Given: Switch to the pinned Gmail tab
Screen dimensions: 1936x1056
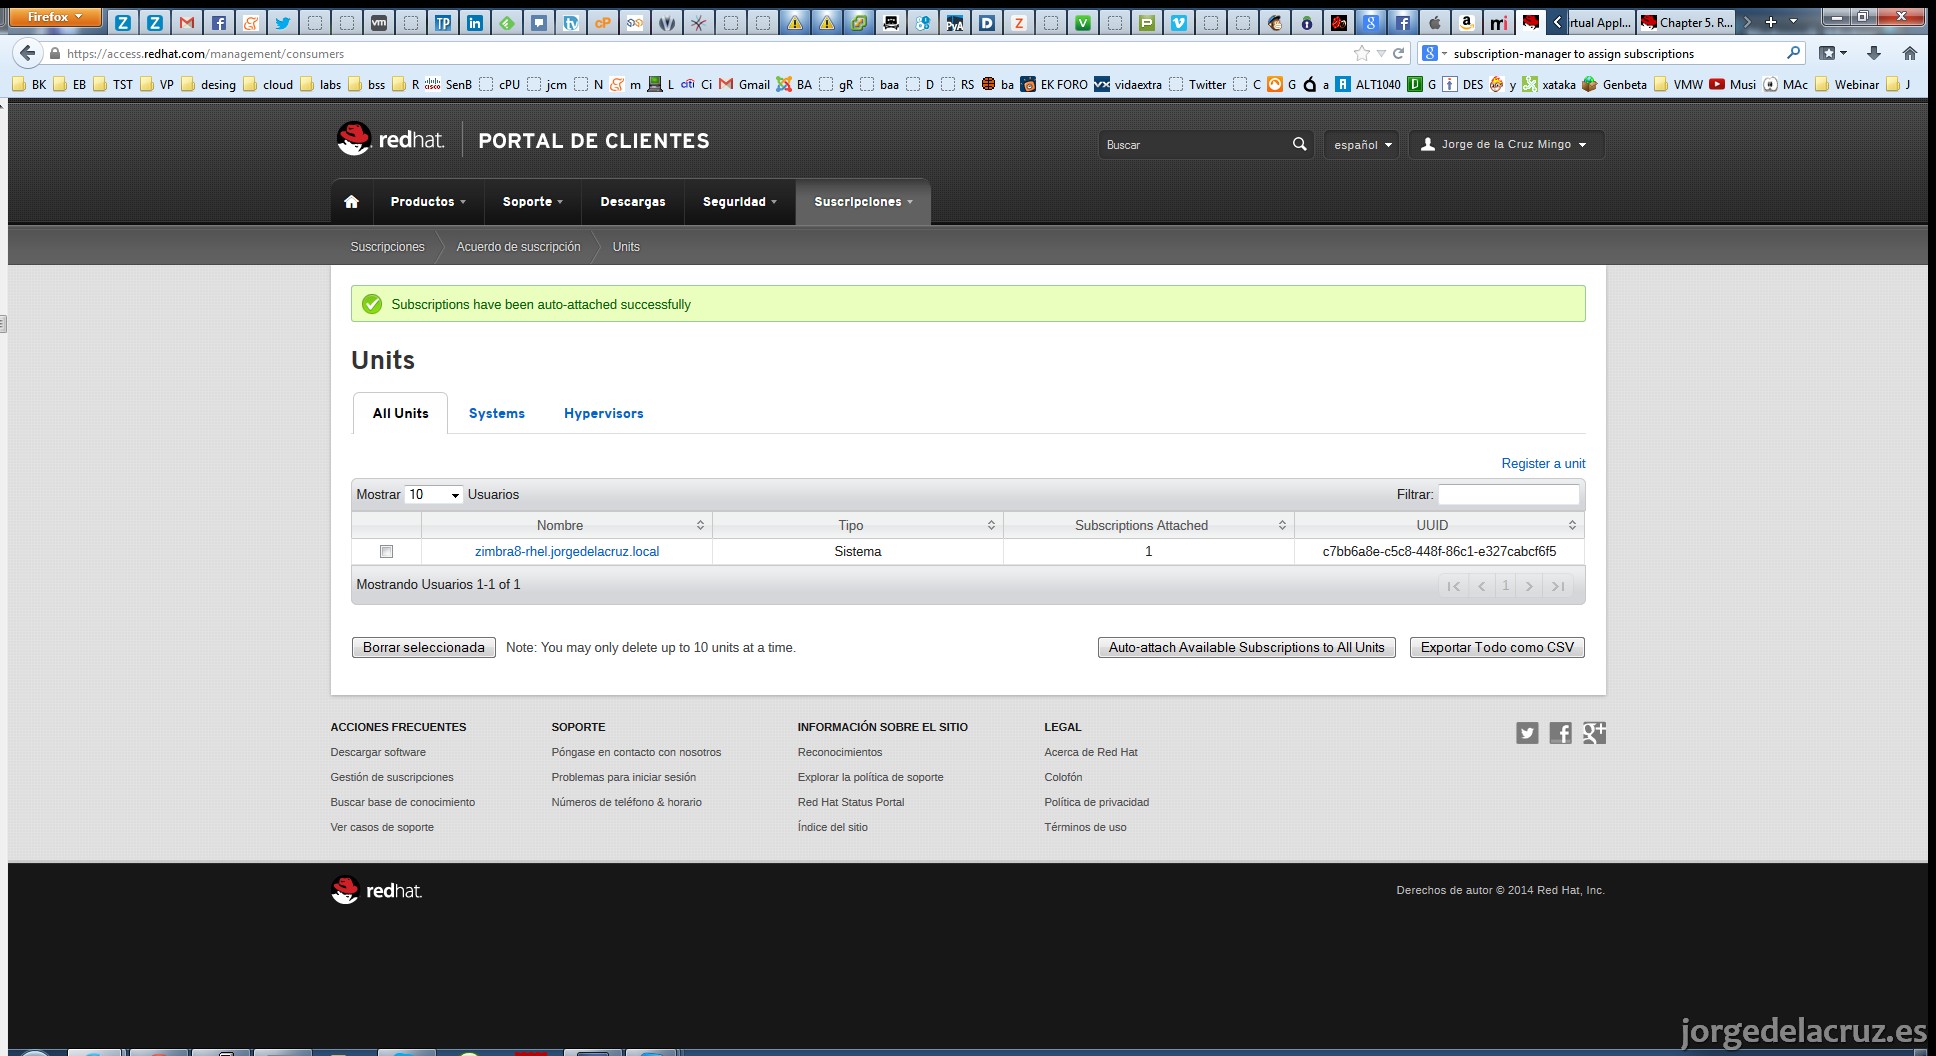Looking at the screenshot, I should [x=187, y=22].
